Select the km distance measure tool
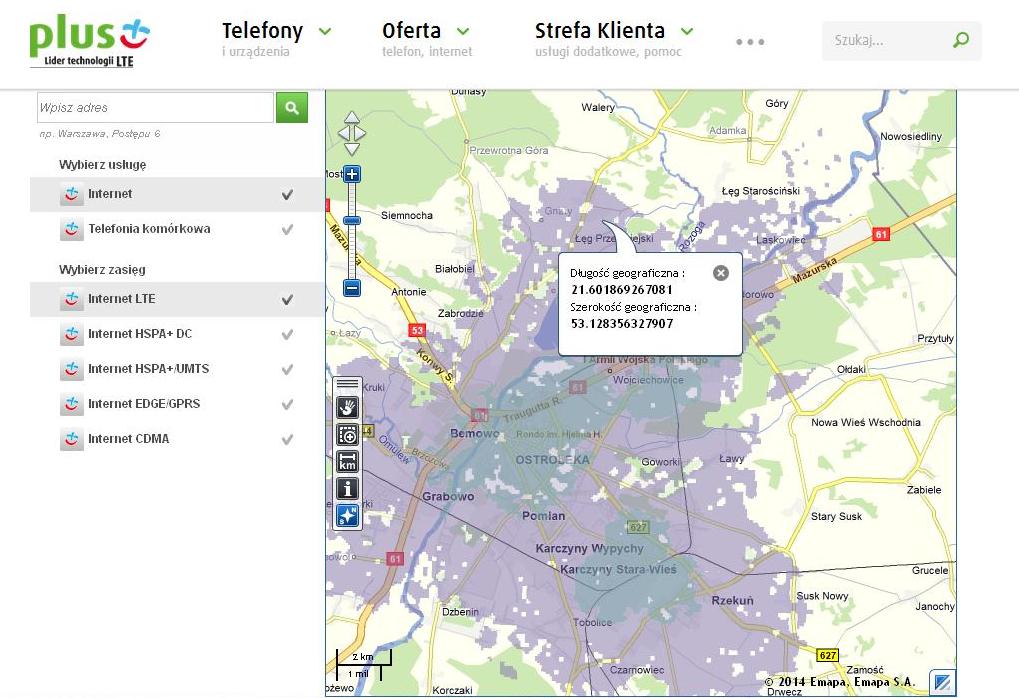 (x=348, y=461)
